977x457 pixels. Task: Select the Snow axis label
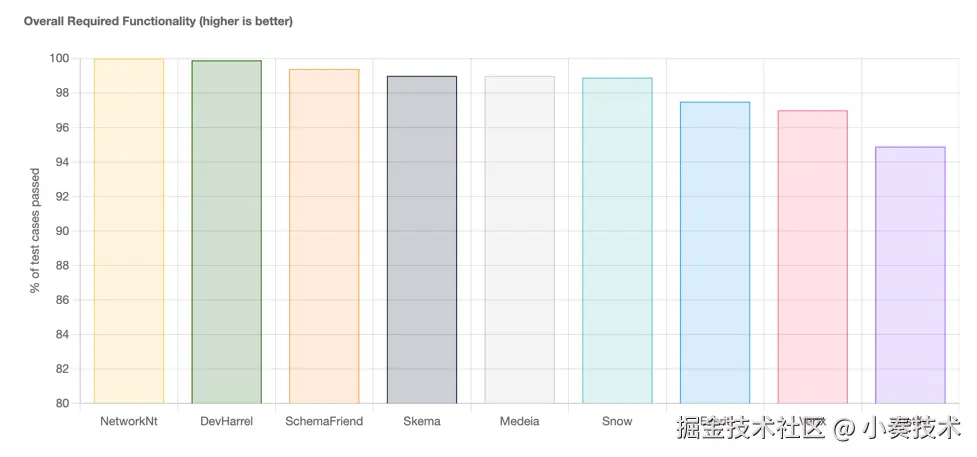point(617,422)
